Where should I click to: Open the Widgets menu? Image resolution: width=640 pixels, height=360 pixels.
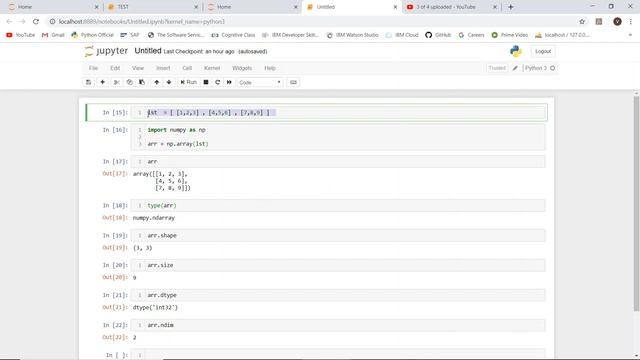click(x=242, y=68)
